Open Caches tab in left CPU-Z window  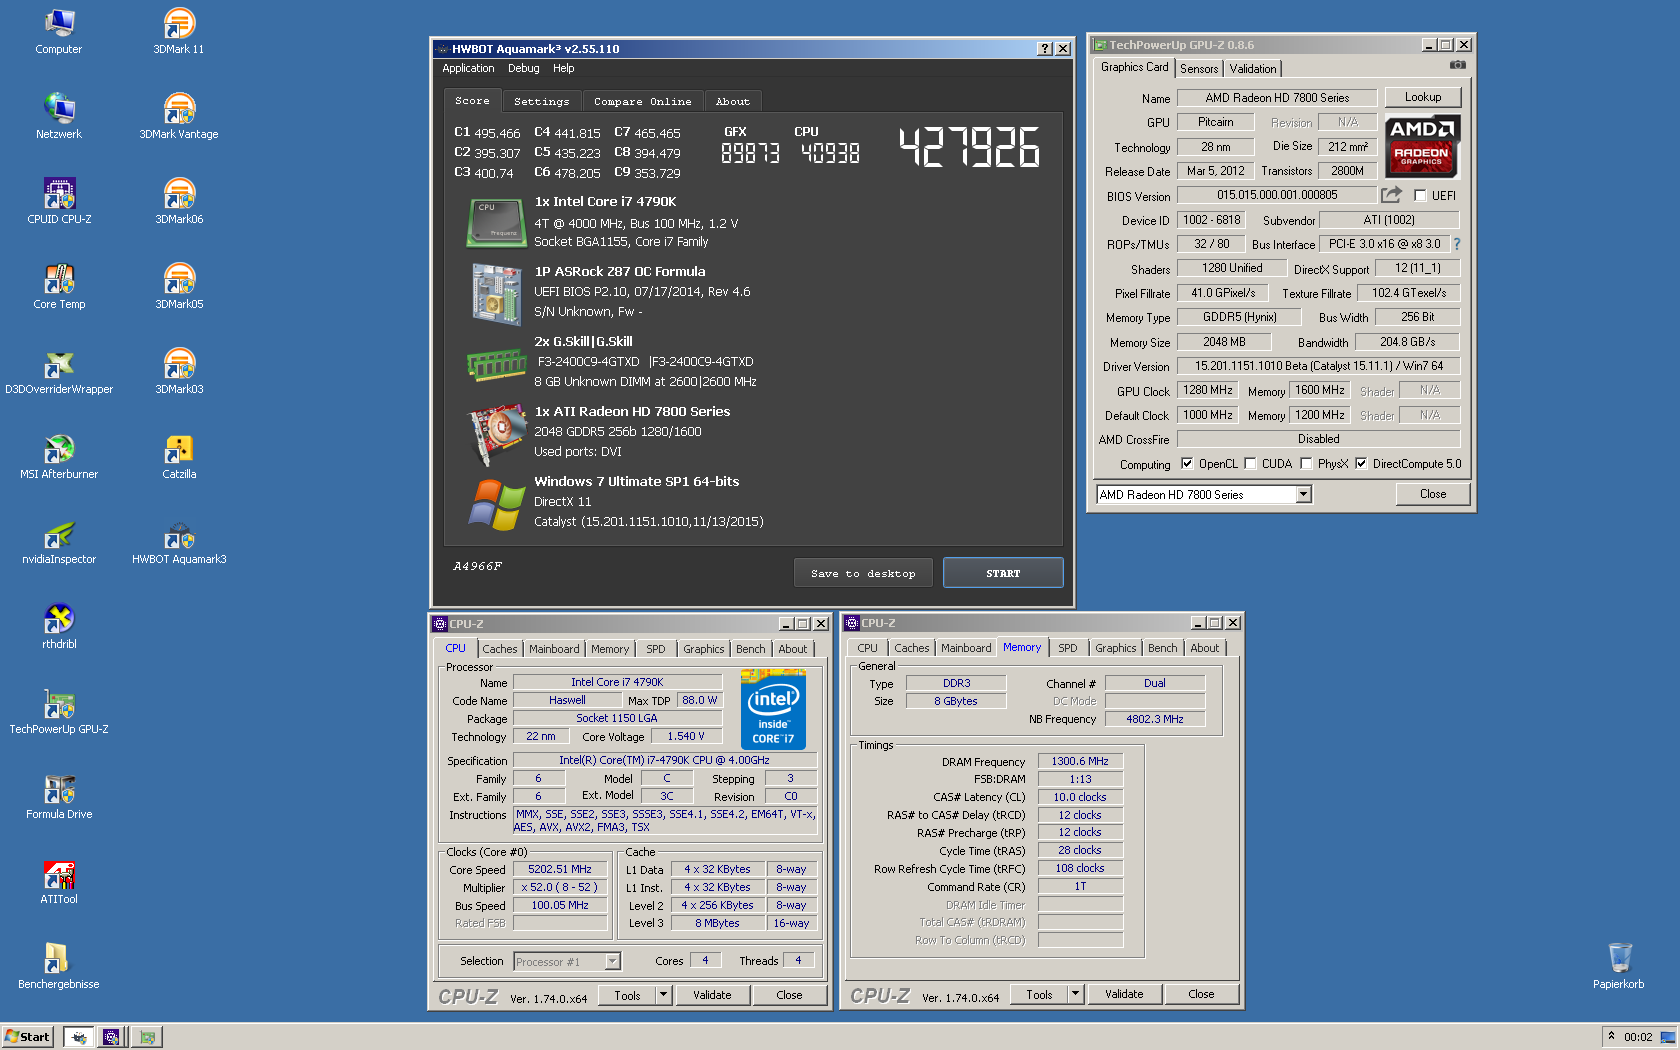pyautogui.click(x=500, y=649)
